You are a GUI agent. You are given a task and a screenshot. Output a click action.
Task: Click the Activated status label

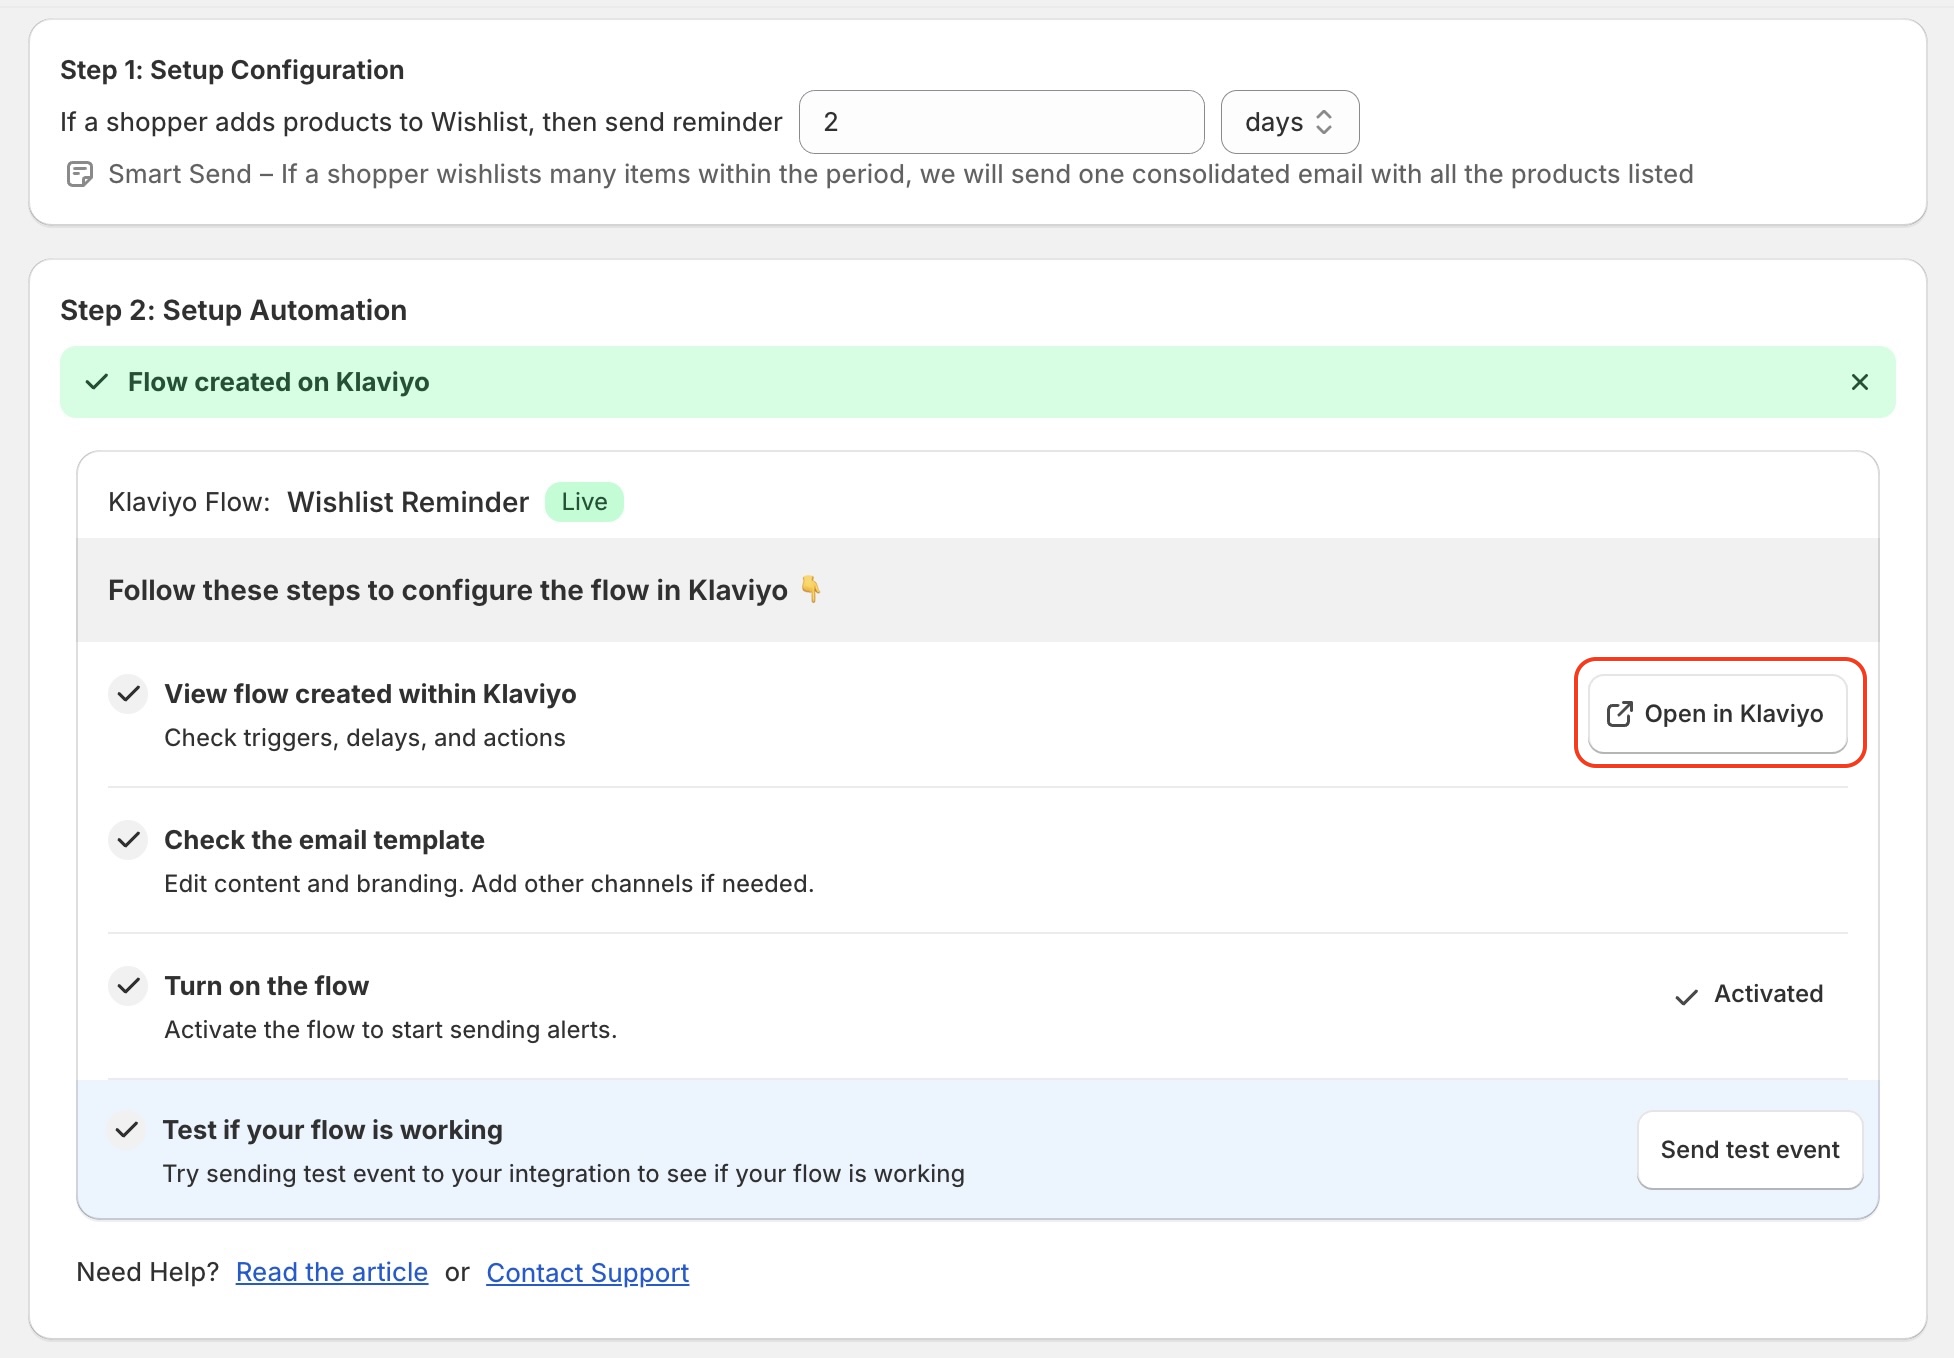(1749, 994)
